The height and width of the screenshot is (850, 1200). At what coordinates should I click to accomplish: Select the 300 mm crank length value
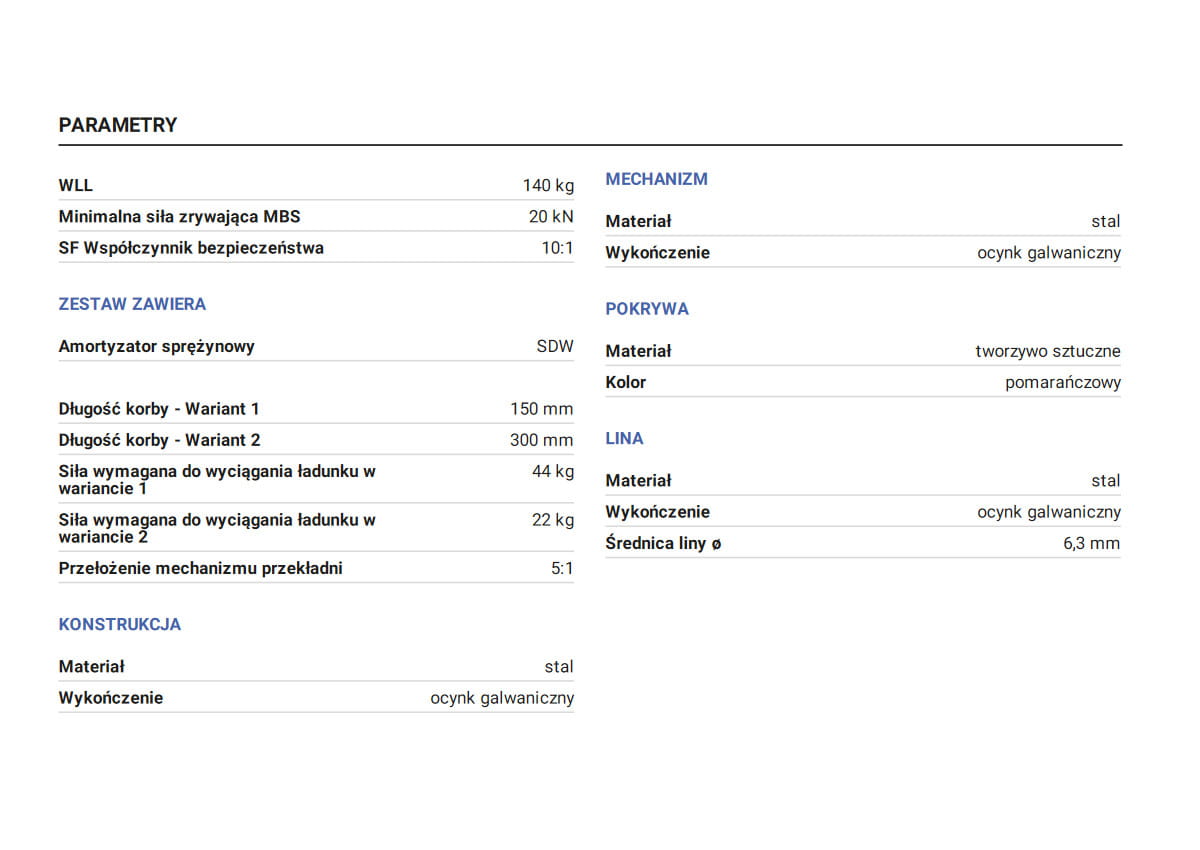pos(542,440)
